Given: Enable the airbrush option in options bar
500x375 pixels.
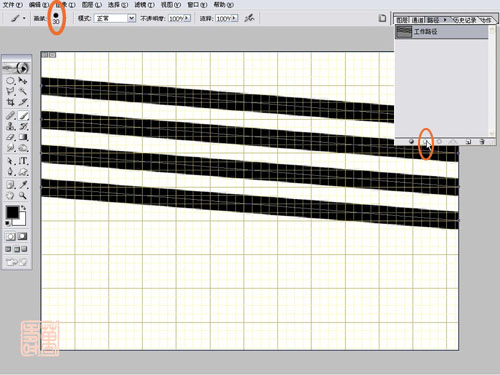Looking at the screenshot, I should (249, 18).
